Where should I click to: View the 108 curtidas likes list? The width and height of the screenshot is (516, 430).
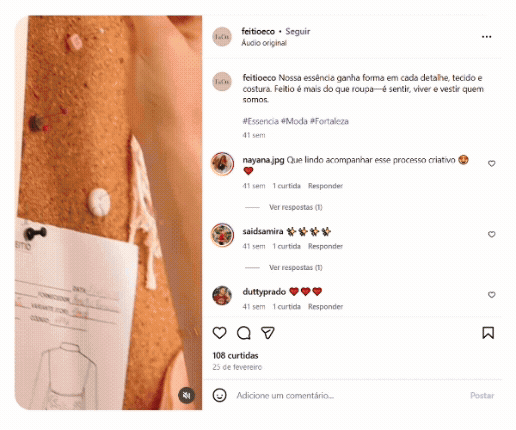click(235, 356)
